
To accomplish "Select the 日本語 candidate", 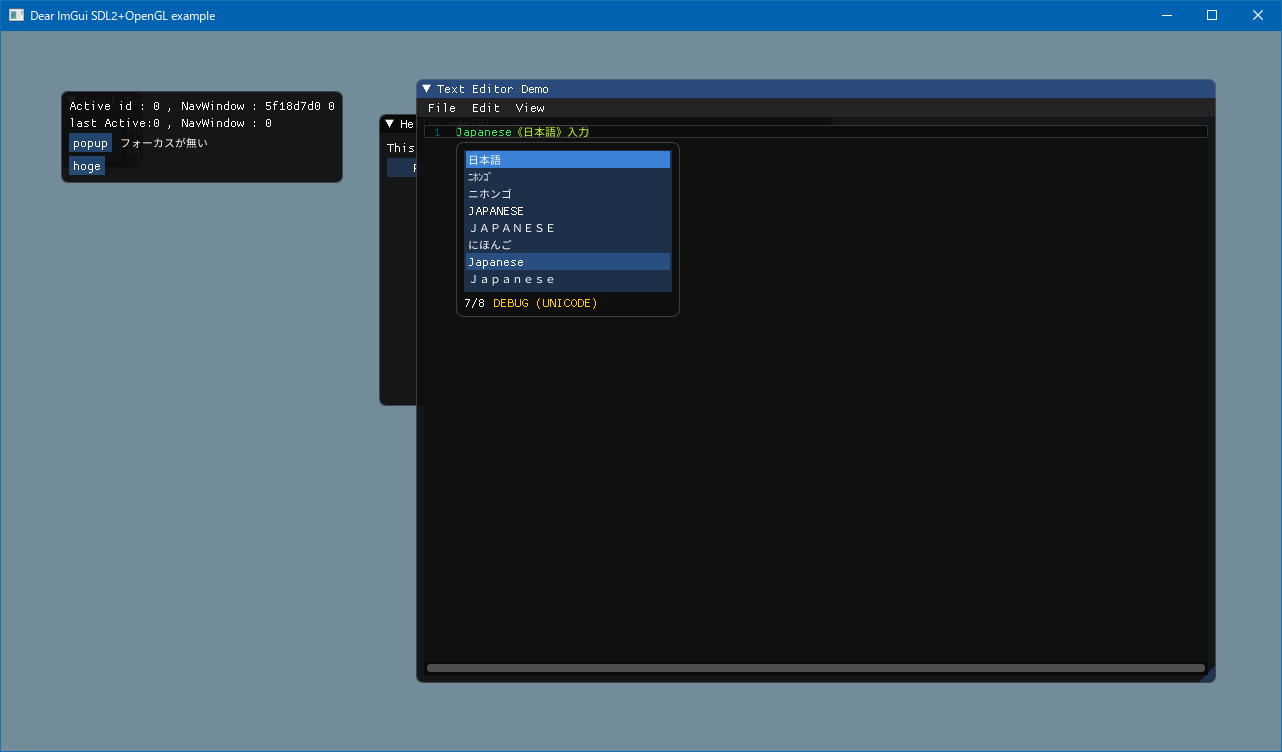I will pyautogui.click(x=567, y=160).
